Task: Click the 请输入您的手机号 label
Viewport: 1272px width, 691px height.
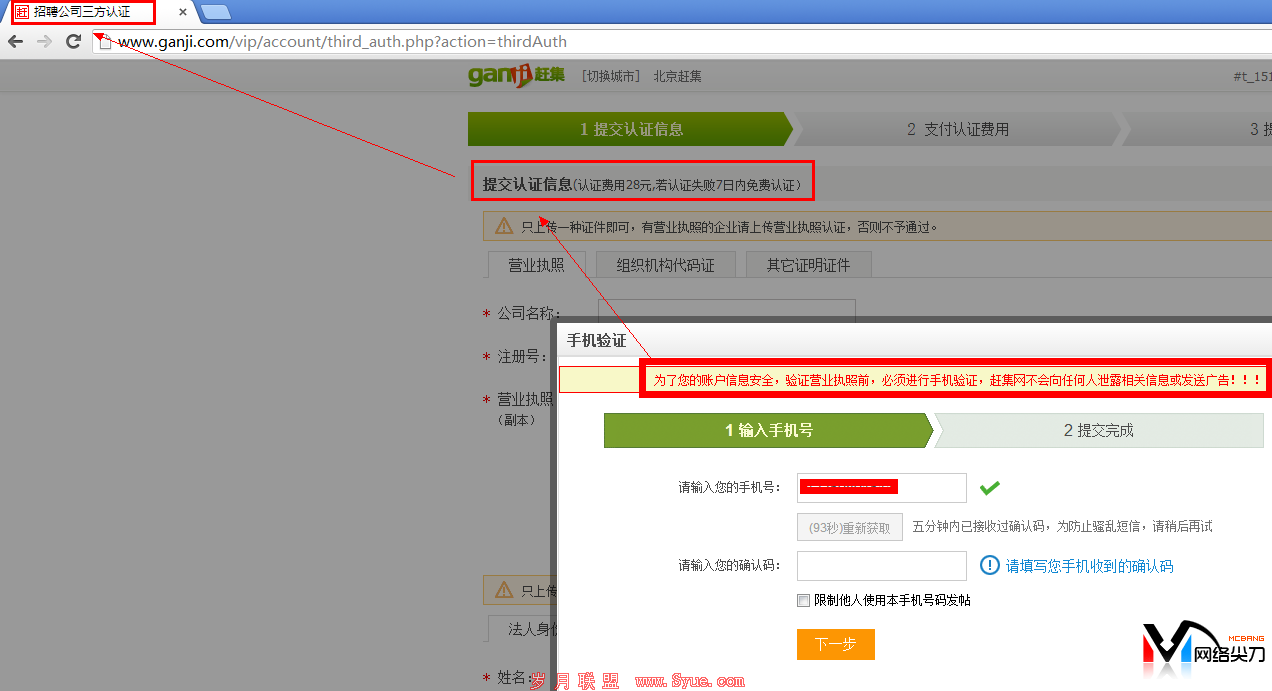Action: coord(729,488)
